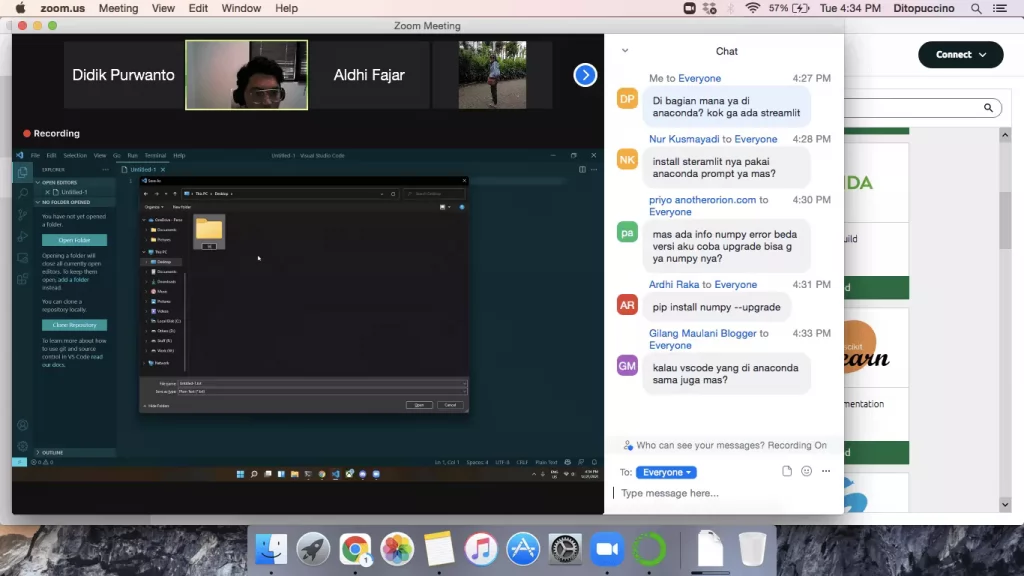Click the browser page search magnifier icon
1024x576 pixels.
(x=988, y=108)
